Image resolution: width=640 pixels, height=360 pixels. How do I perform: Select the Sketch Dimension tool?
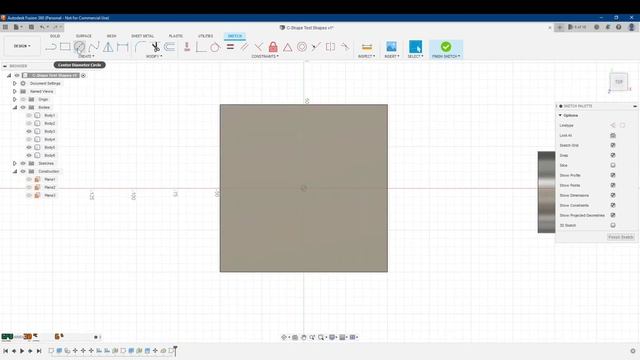[122, 47]
